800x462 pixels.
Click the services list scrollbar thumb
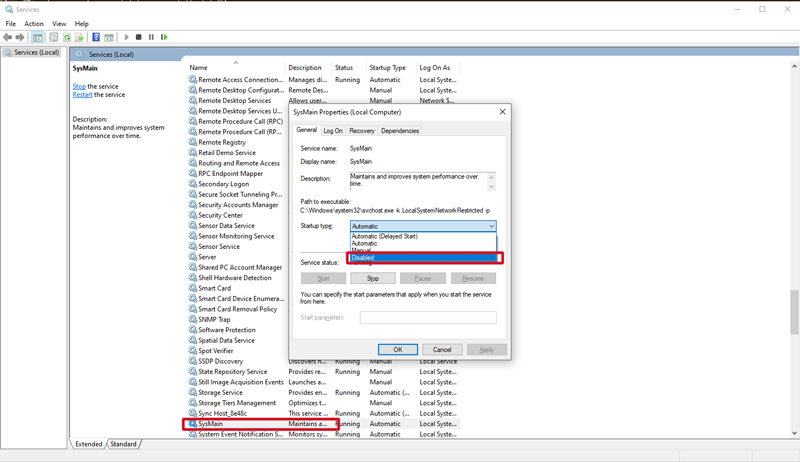tap(794, 312)
